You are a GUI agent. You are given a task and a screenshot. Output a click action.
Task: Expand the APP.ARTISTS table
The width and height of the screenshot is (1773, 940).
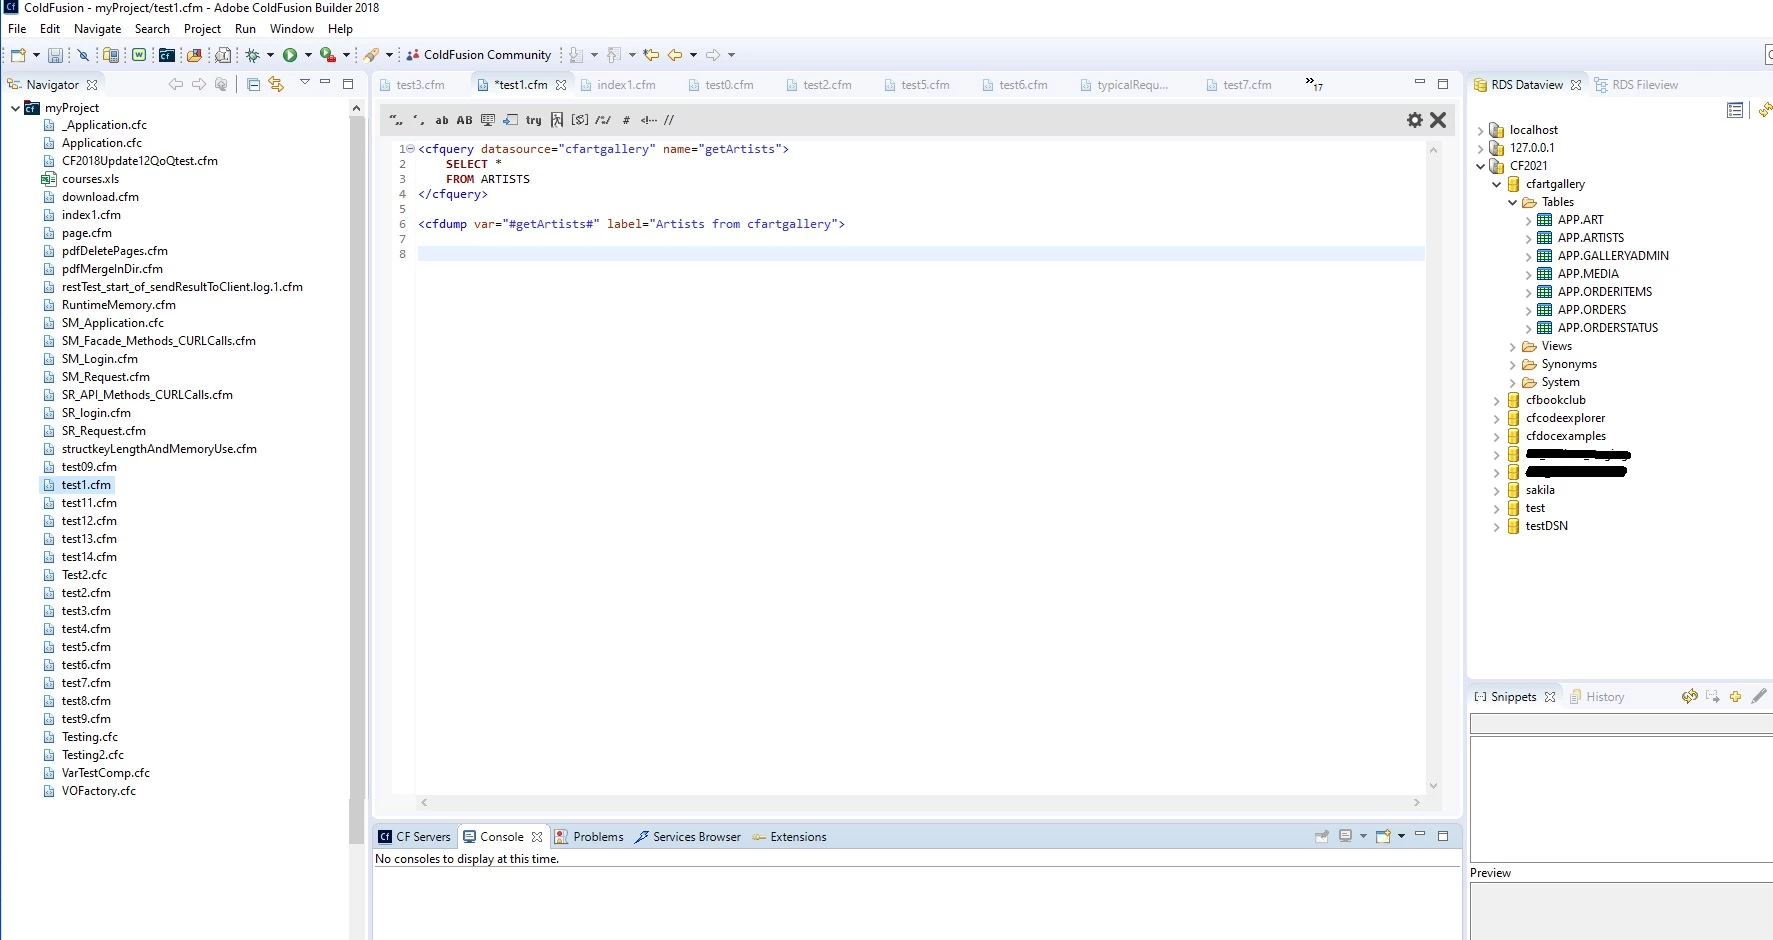point(1529,239)
